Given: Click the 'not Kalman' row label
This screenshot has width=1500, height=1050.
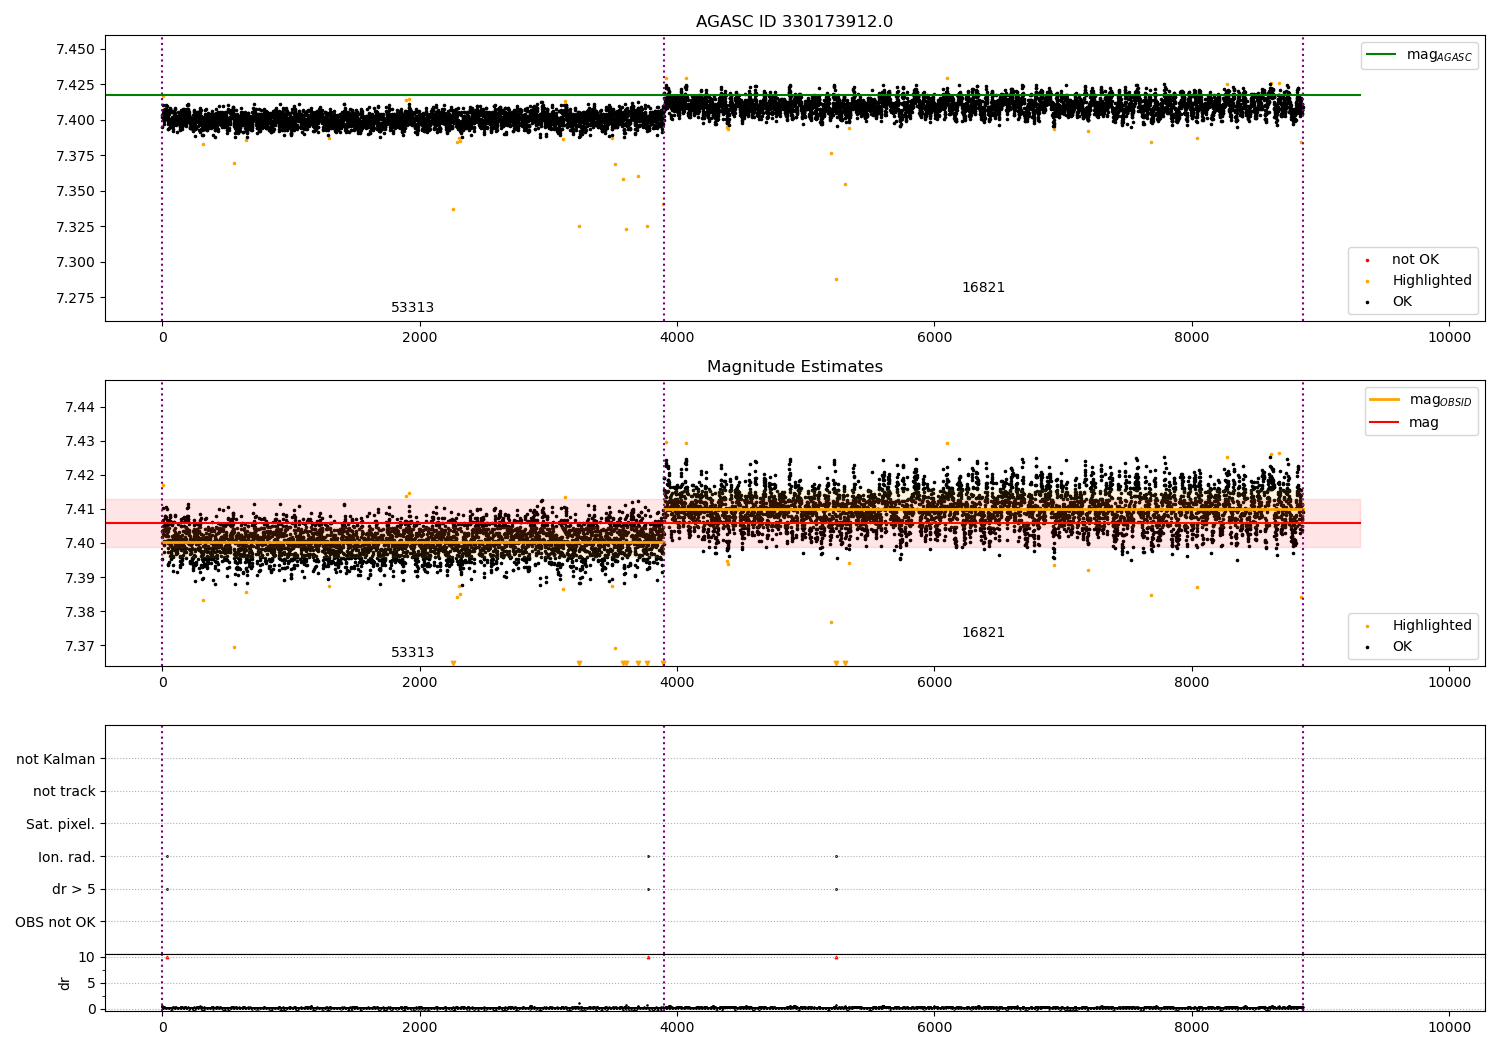Looking at the screenshot, I should pyautogui.click(x=56, y=759).
